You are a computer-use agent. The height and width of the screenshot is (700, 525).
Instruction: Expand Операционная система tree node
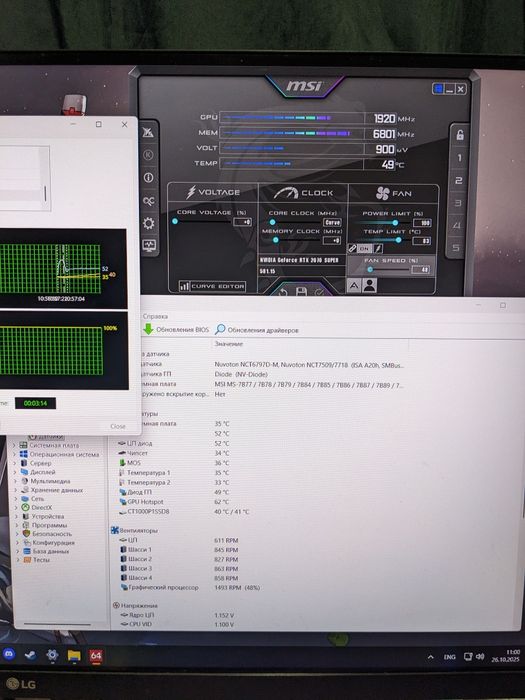pyautogui.click(x=15, y=454)
